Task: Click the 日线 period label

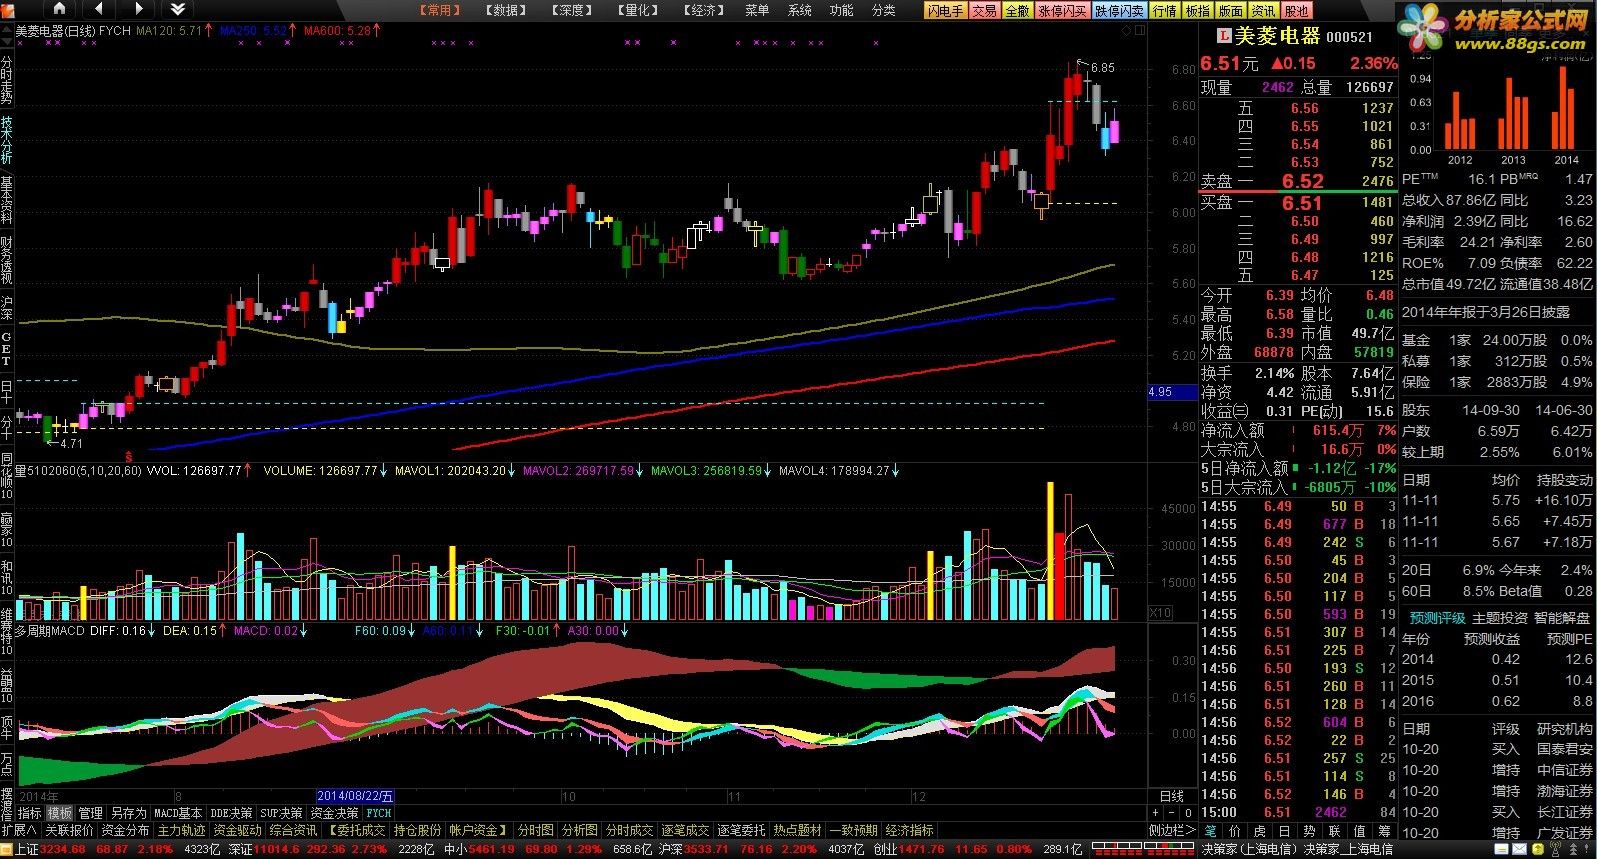Action: [1171, 797]
